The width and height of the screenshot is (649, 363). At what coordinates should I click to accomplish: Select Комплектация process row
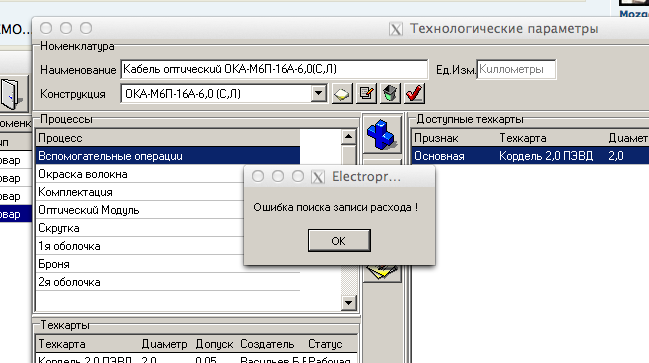140,192
